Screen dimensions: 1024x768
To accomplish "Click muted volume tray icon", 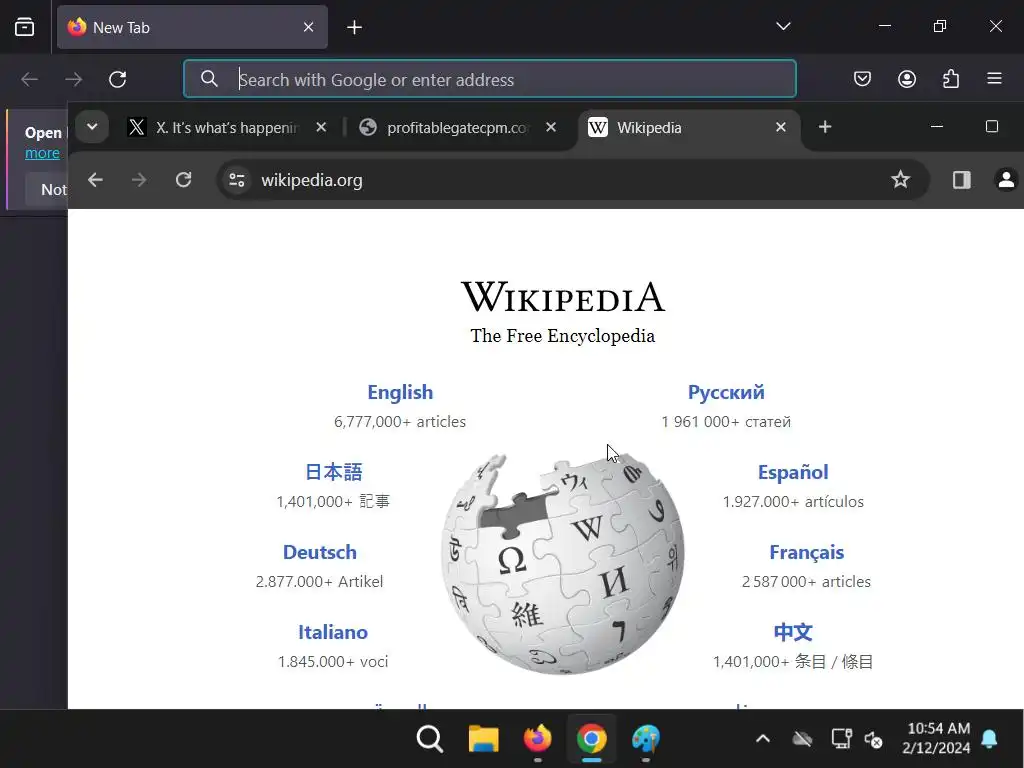I will (x=874, y=739).
